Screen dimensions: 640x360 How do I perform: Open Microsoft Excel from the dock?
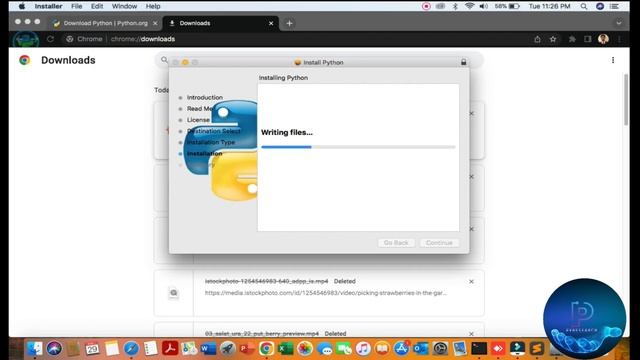[285, 349]
